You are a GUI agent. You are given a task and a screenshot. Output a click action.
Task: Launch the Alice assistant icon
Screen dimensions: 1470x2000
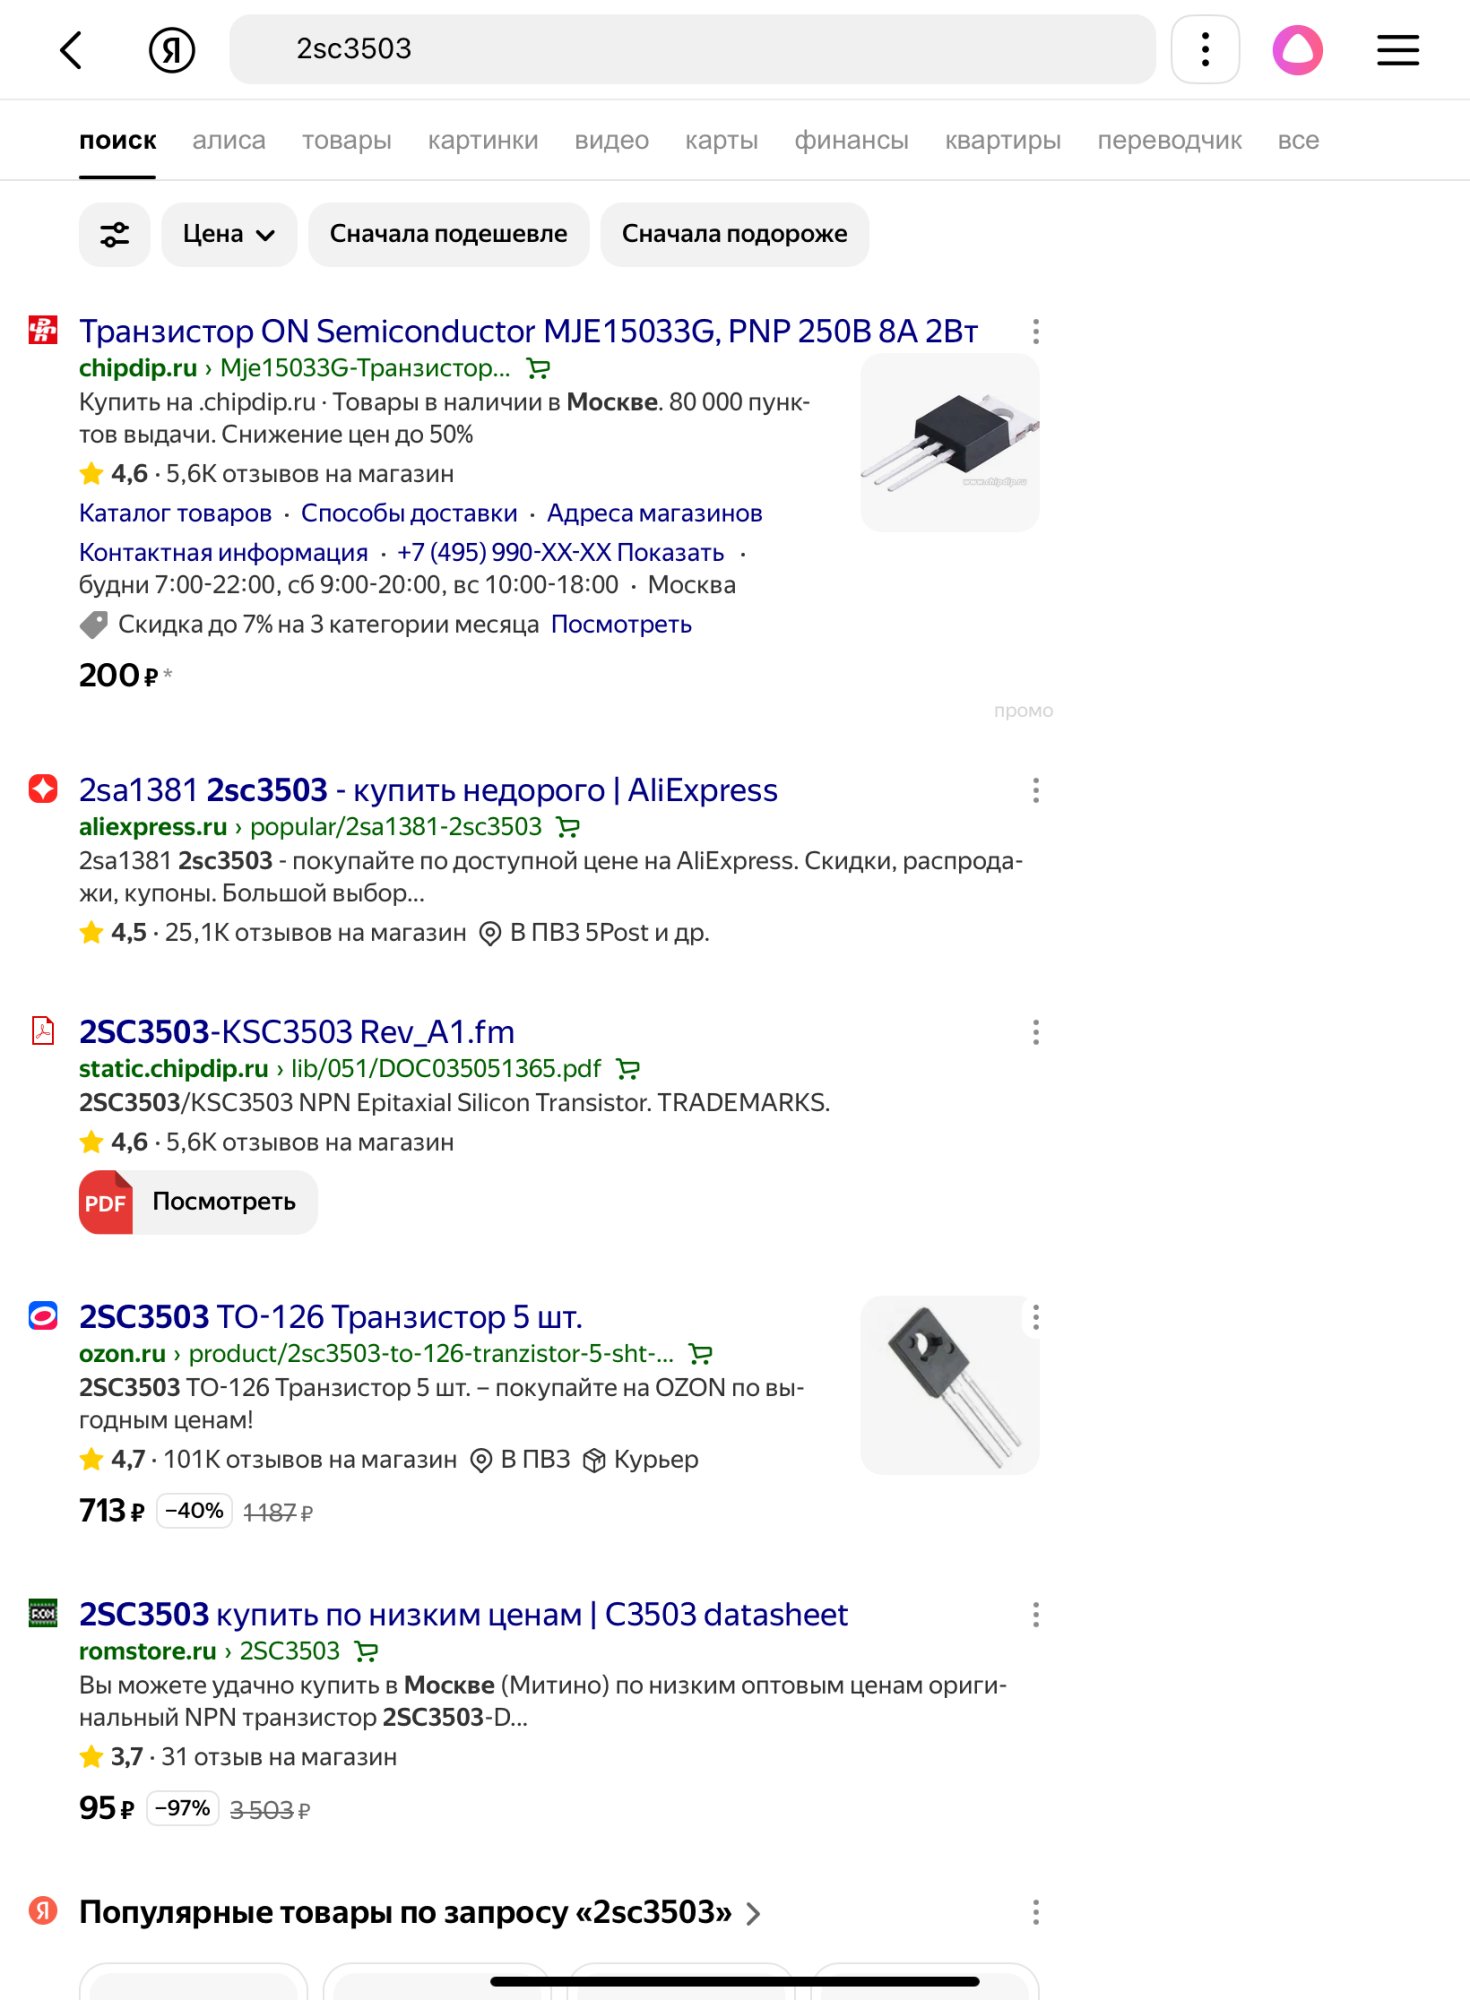click(1297, 50)
